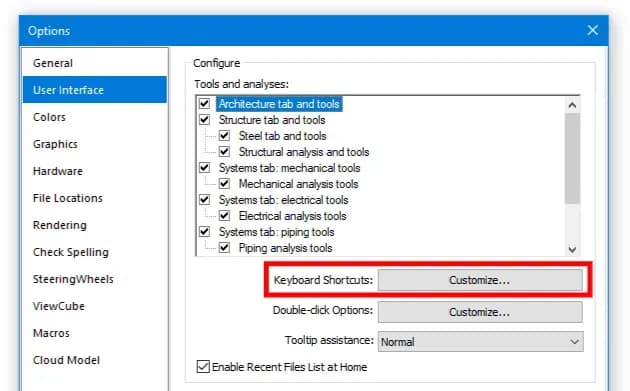Select the Cloud Model category
The image size is (630, 391).
pyautogui.click(x=95, y=360)
